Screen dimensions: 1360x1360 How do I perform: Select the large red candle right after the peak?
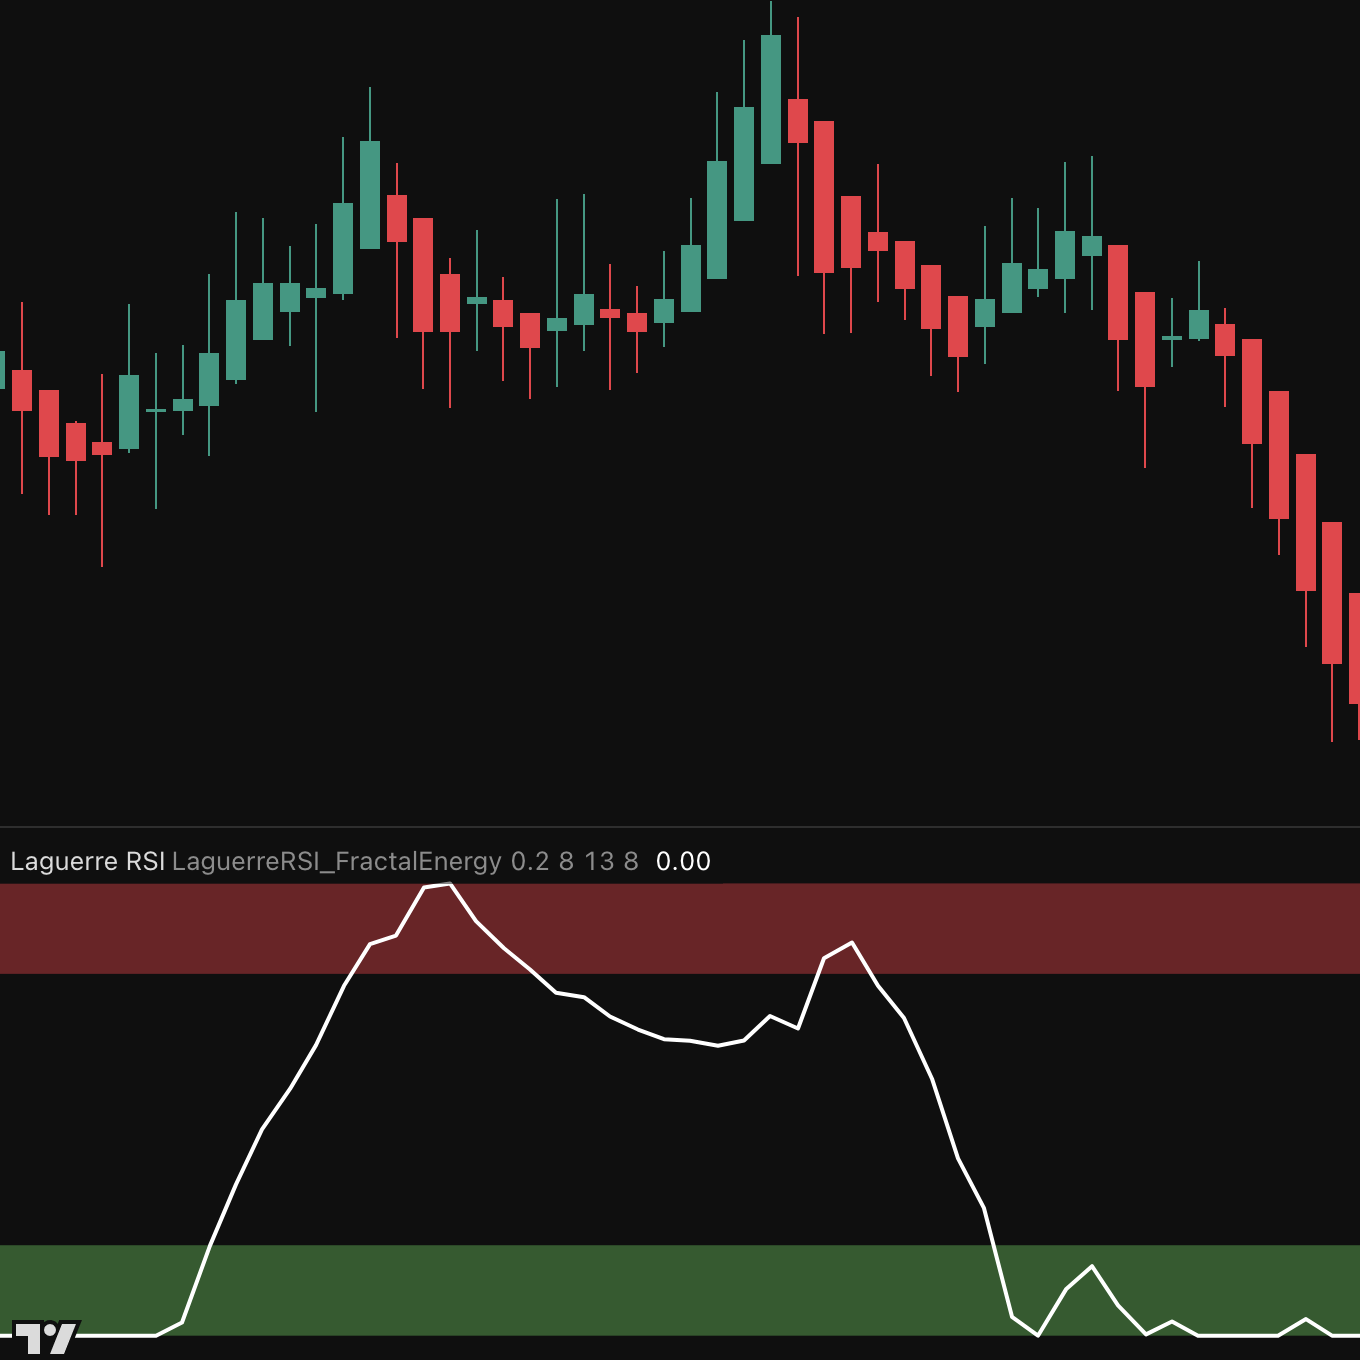[824, 197]
